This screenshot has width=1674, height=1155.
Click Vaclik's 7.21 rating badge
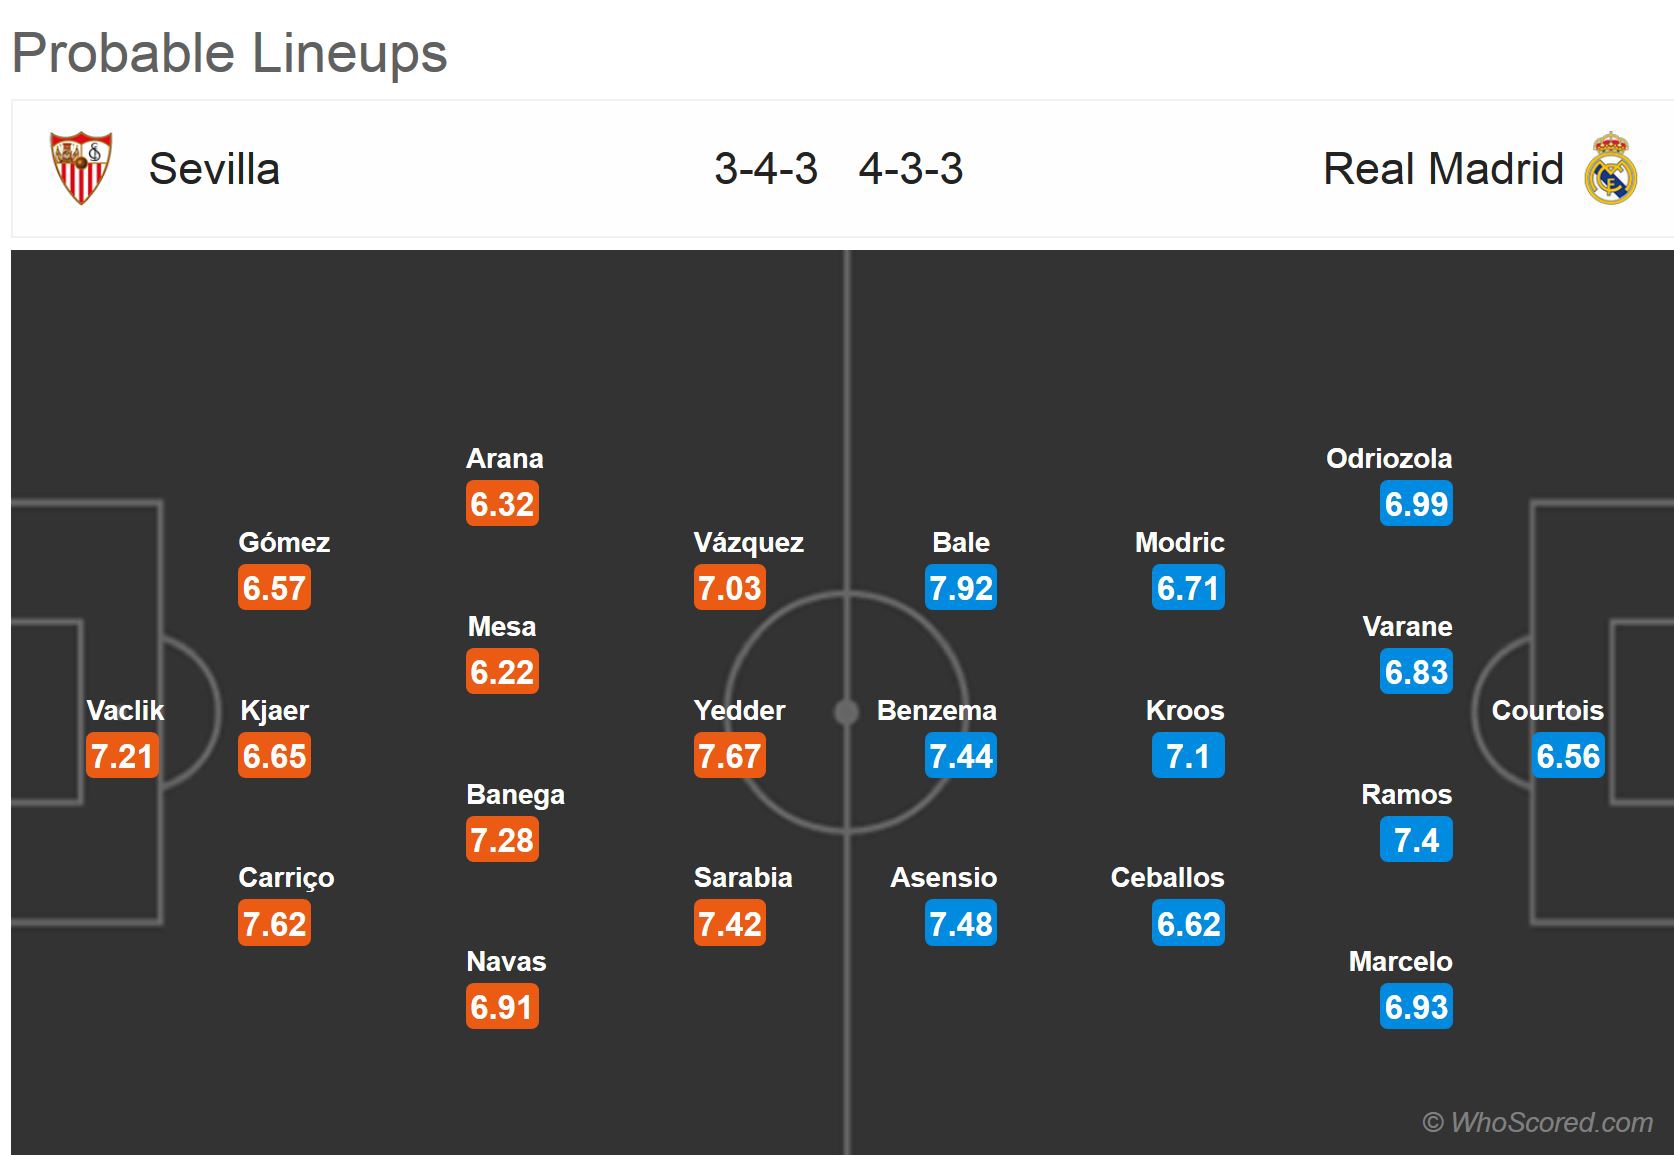pyautogui.click(x=122, y=756)
